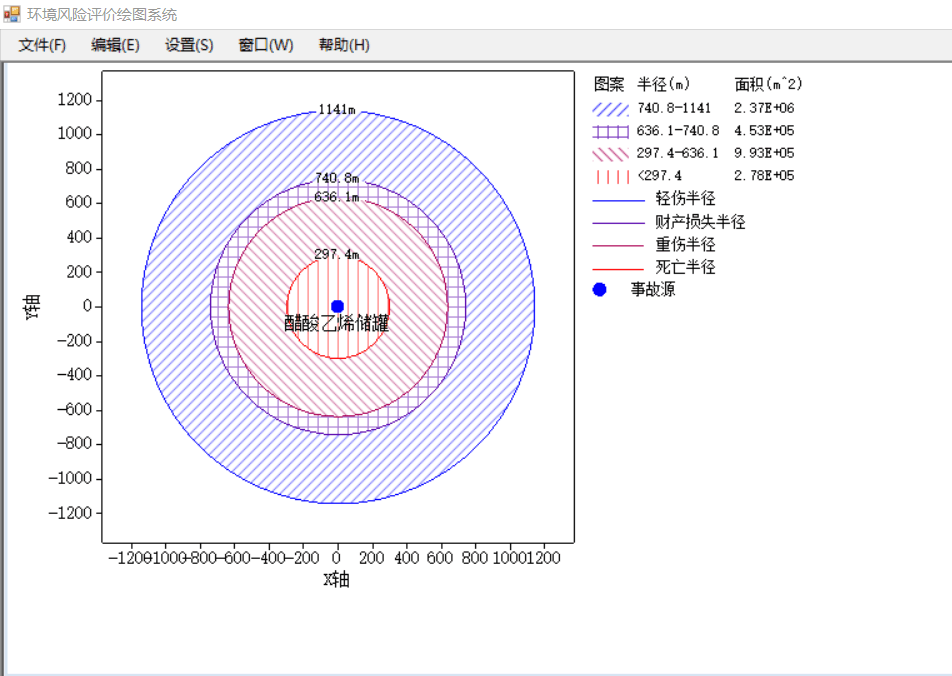Screen dimensions: 952x676
Task: Click the Y-axis tick label -1200
Action: [70, 513]
